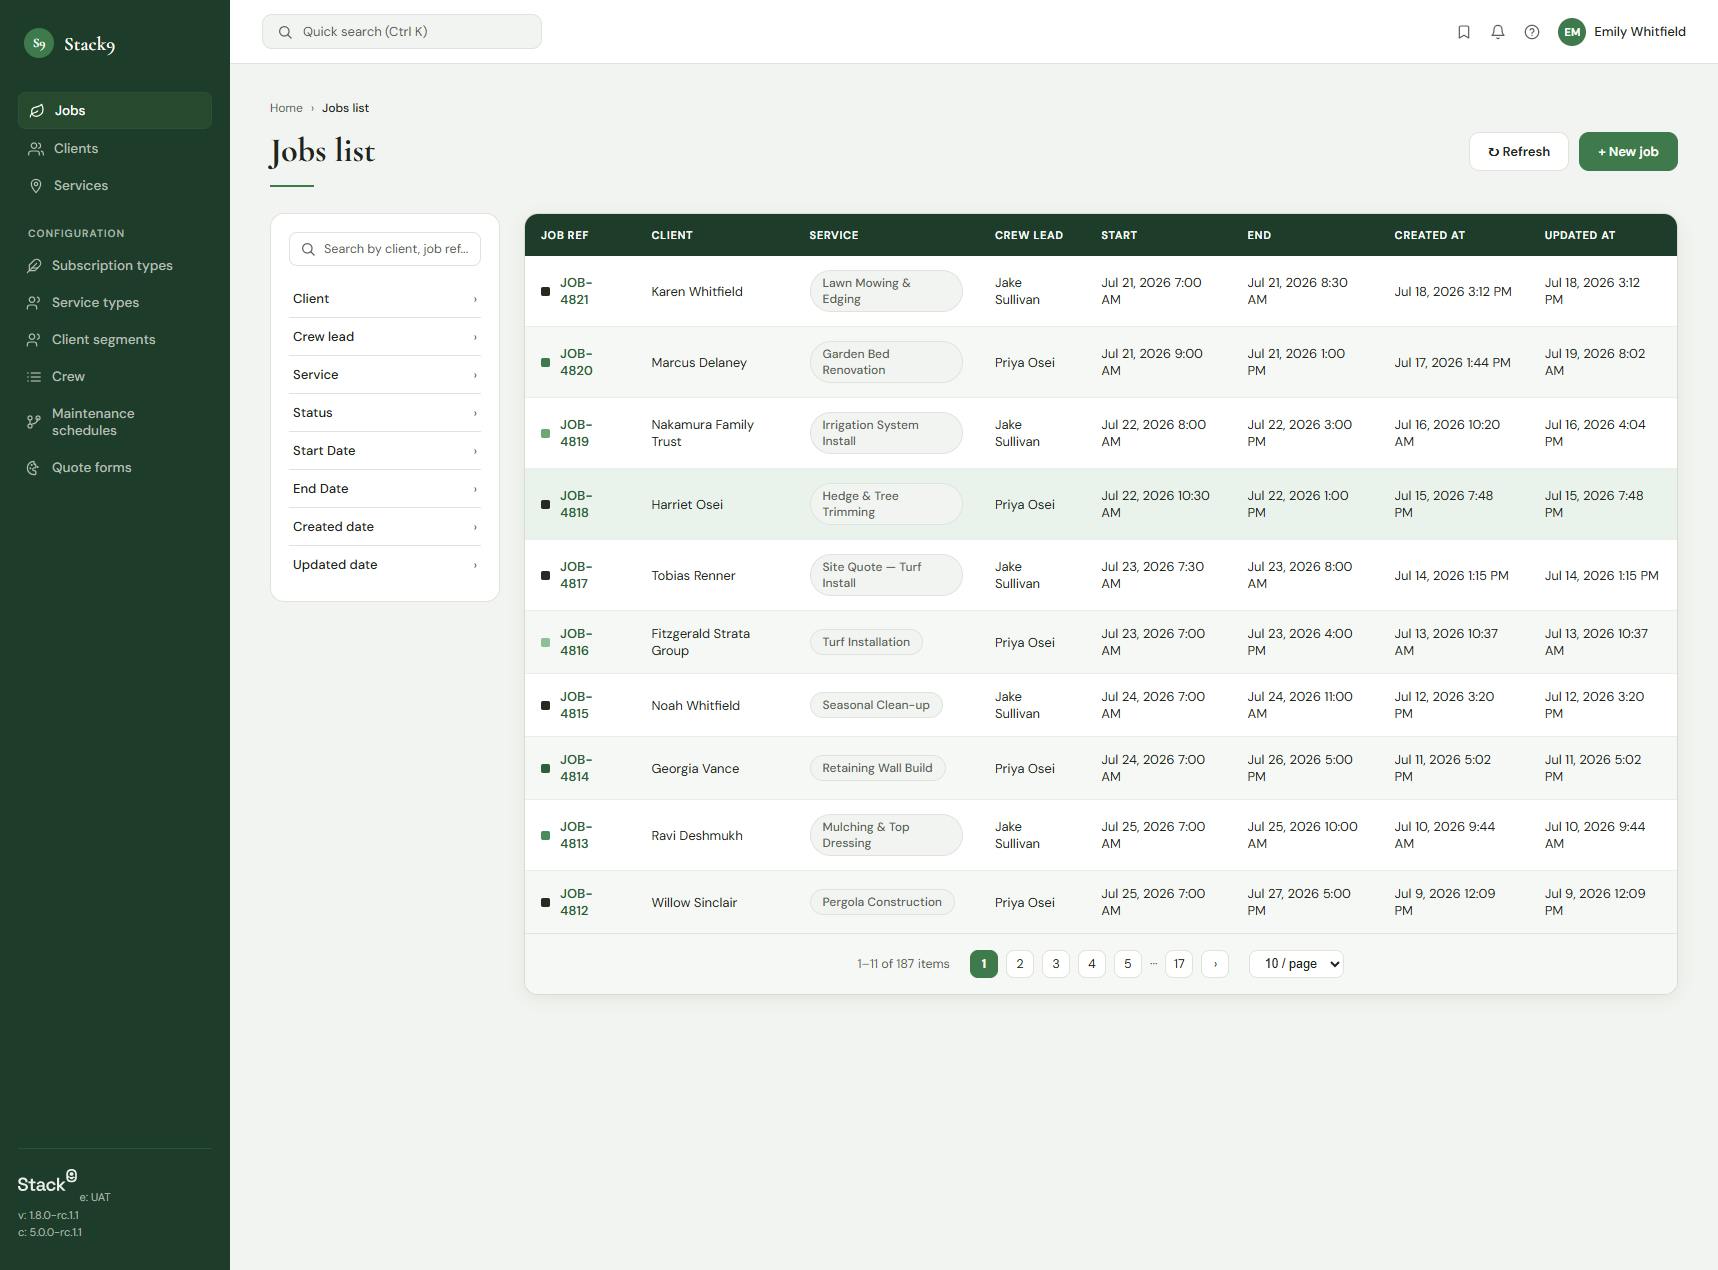
Task: Click the Client segments icon
Action: pos(34,340)
